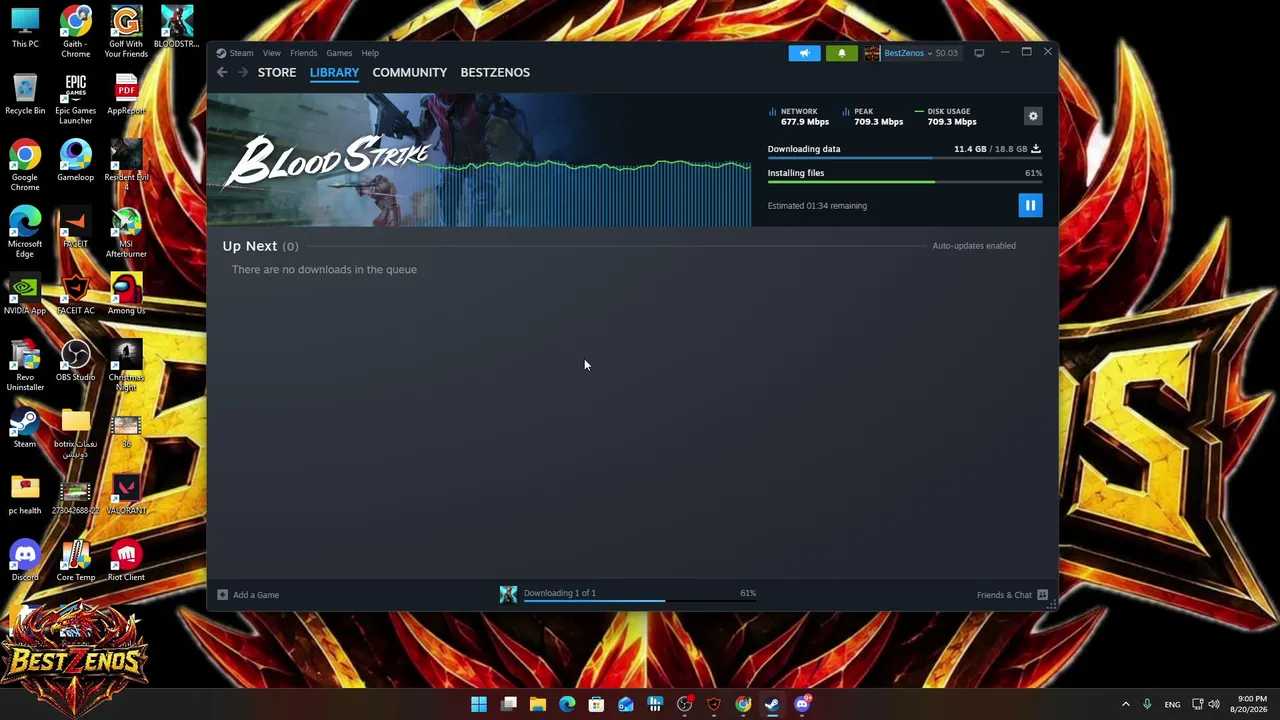Select VALORANT desktop icon
The height and width of the screenshot is (720, 1280).
click(126, 494)
